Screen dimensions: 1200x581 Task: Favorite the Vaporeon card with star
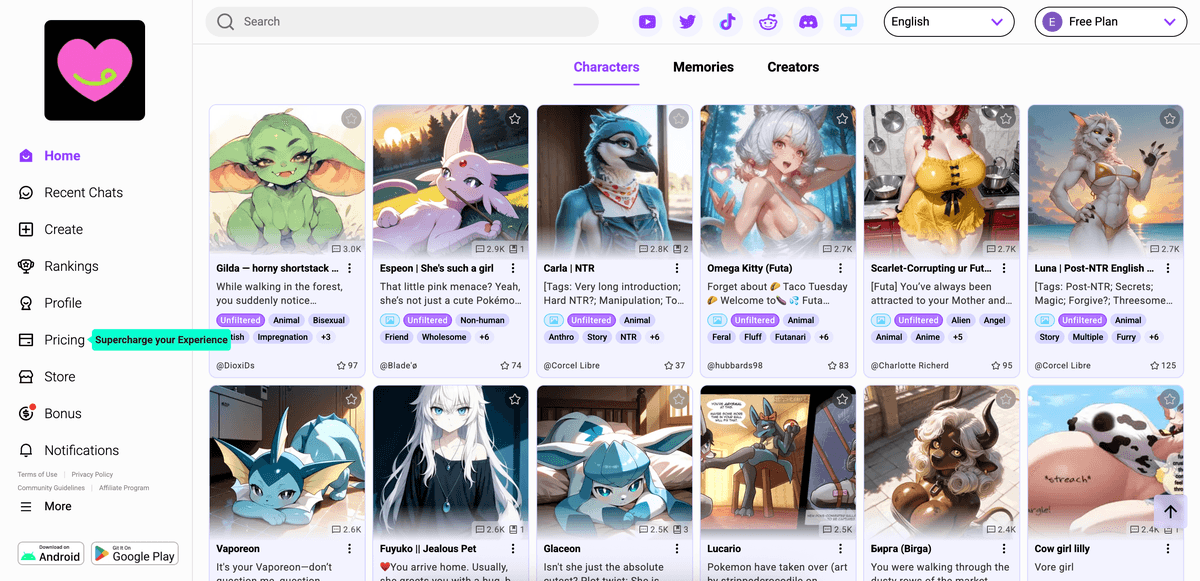351,399
